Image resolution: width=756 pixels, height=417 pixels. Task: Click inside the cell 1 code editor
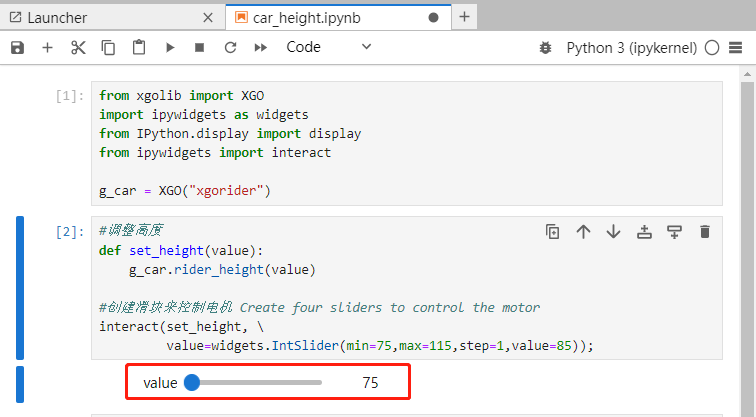(406, 143)
